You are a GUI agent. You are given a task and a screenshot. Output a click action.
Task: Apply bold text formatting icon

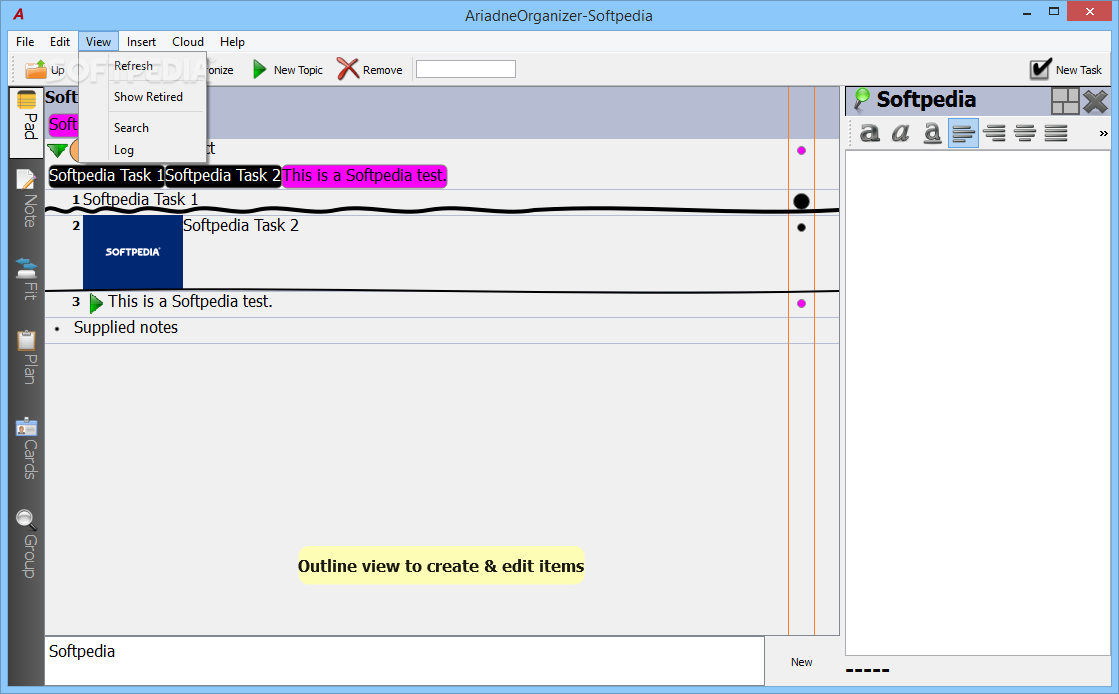click(869, 133)
